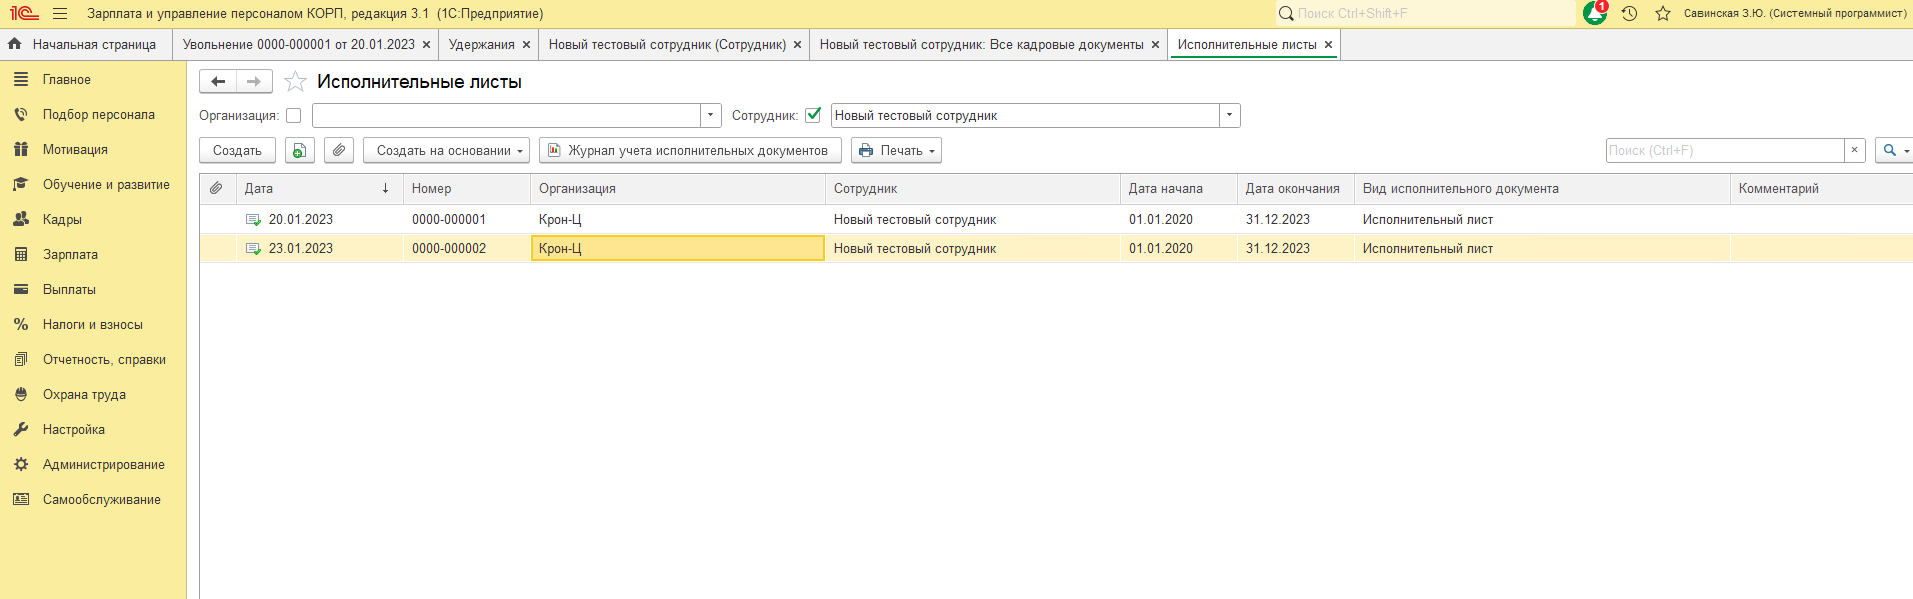Open attached files paperclip button
The height and width of the screenshot is (599, 1913).
coord(339,150)
